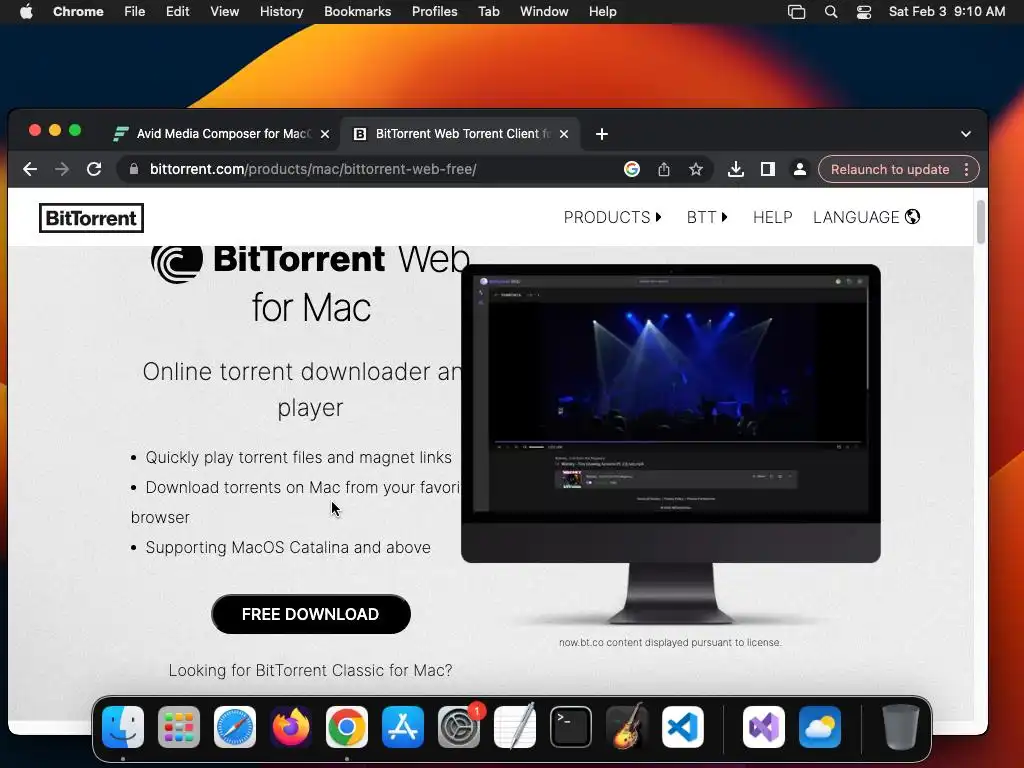Expand the BTT menu
Image resolution: width=1024 pixels, height=768 pixels.
tap(707, 217)
